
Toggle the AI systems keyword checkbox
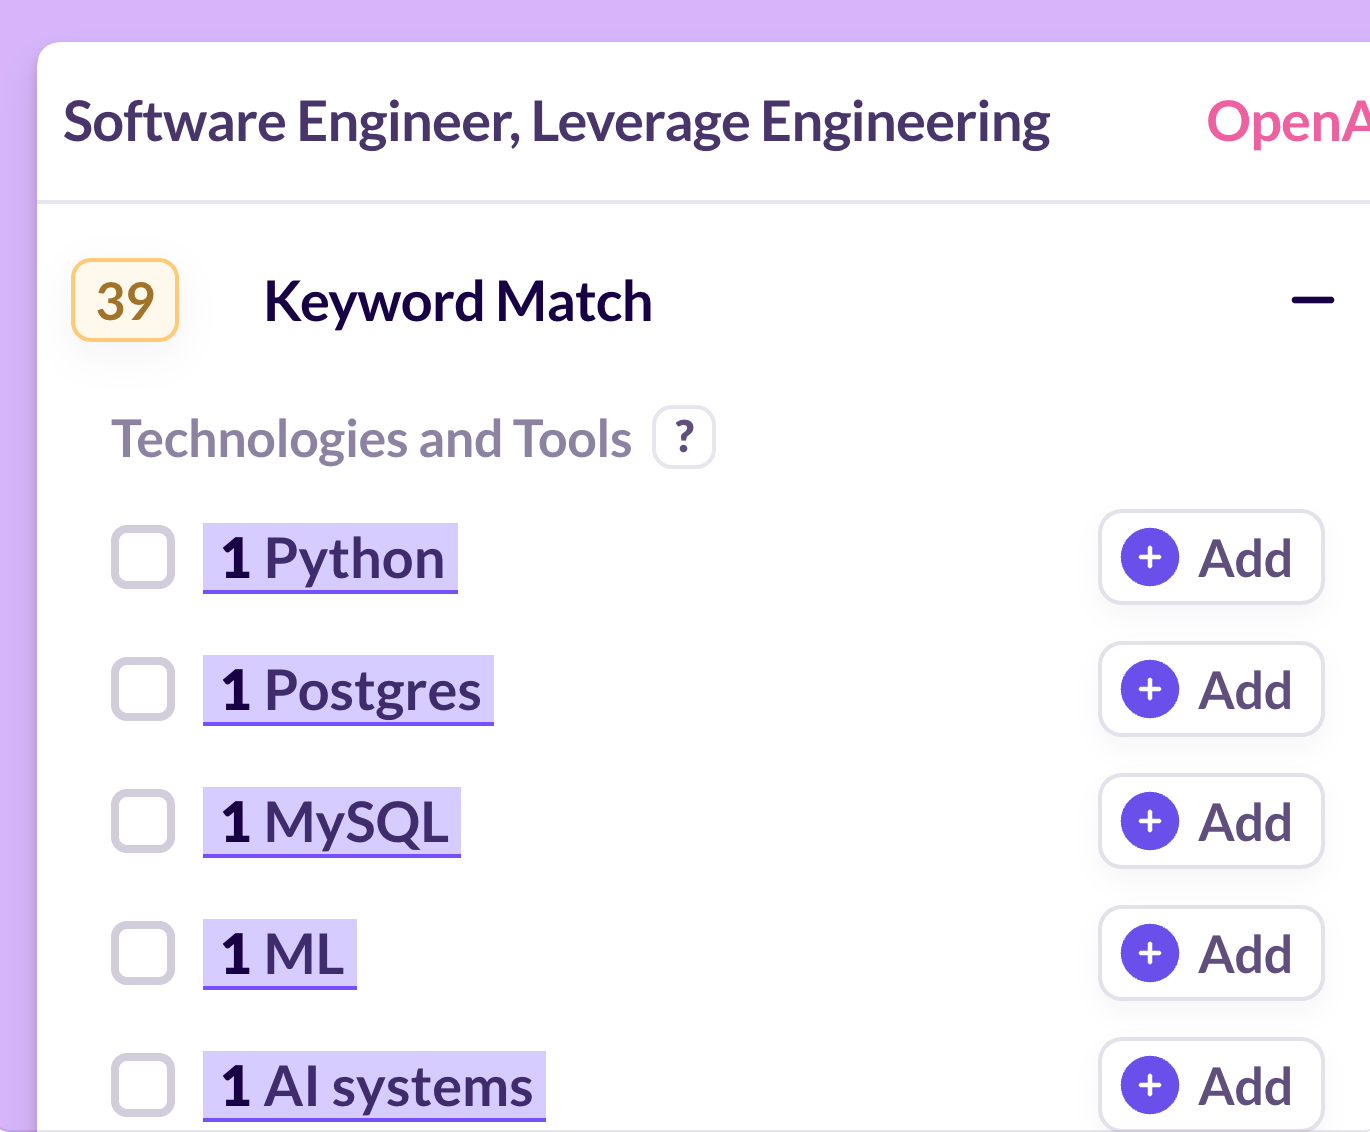tap(143, 1085)
